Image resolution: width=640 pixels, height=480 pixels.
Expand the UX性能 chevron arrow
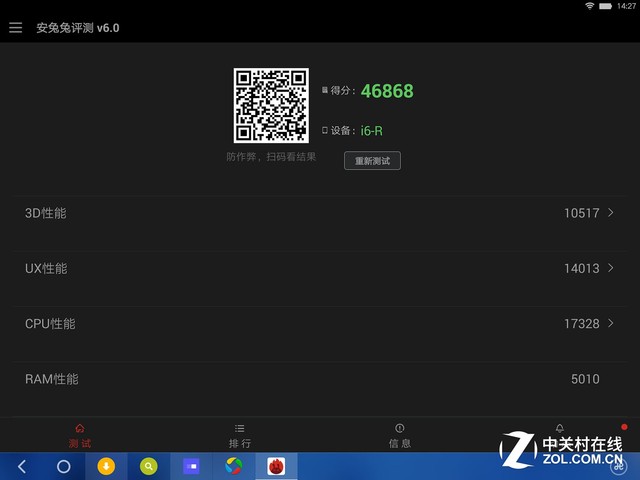611,268
